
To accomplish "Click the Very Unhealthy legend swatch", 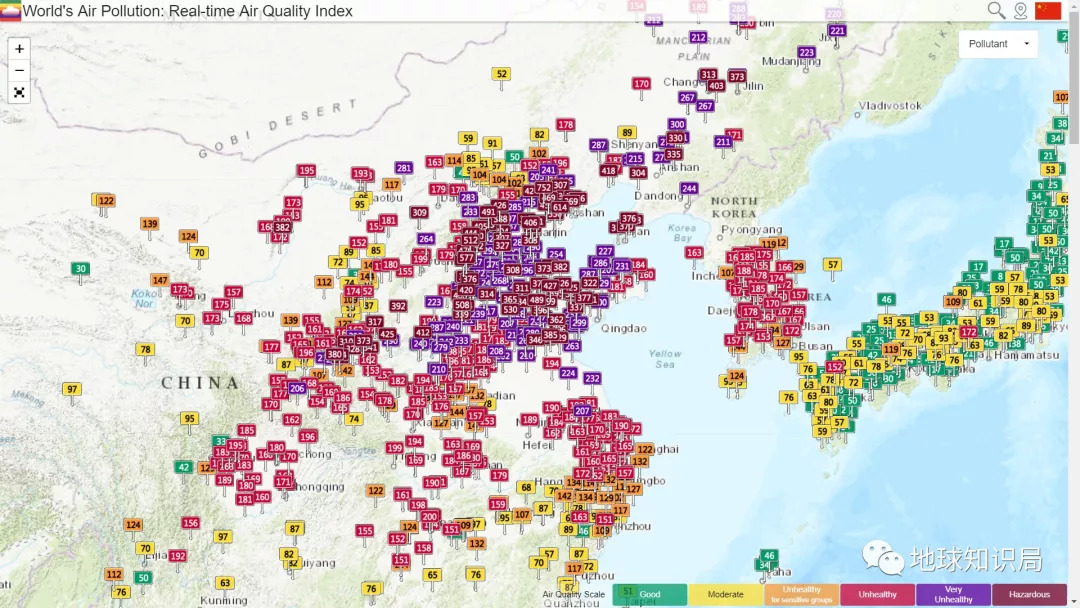I will (953, 594).
